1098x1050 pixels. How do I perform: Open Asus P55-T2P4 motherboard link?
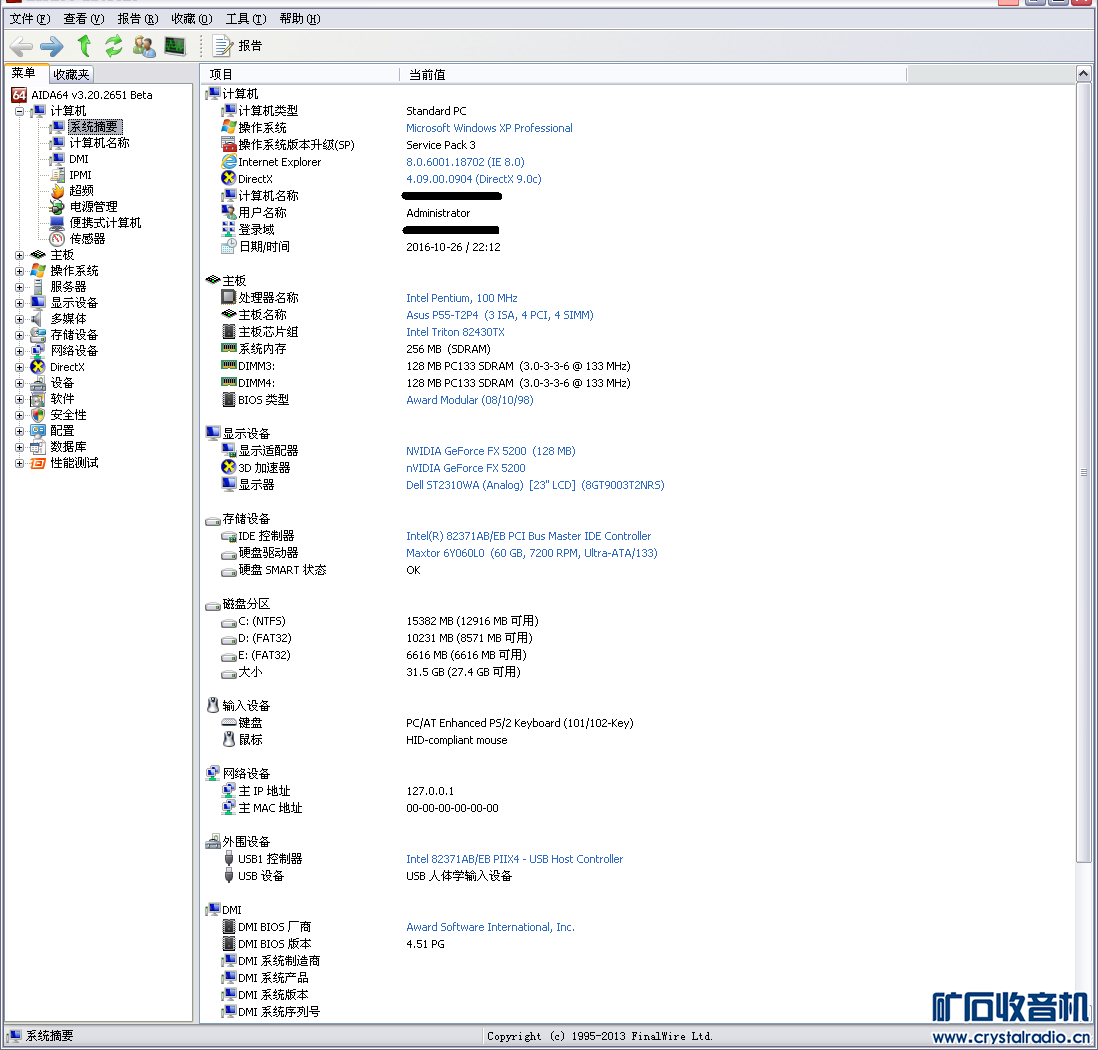click(x=499, y=315)
